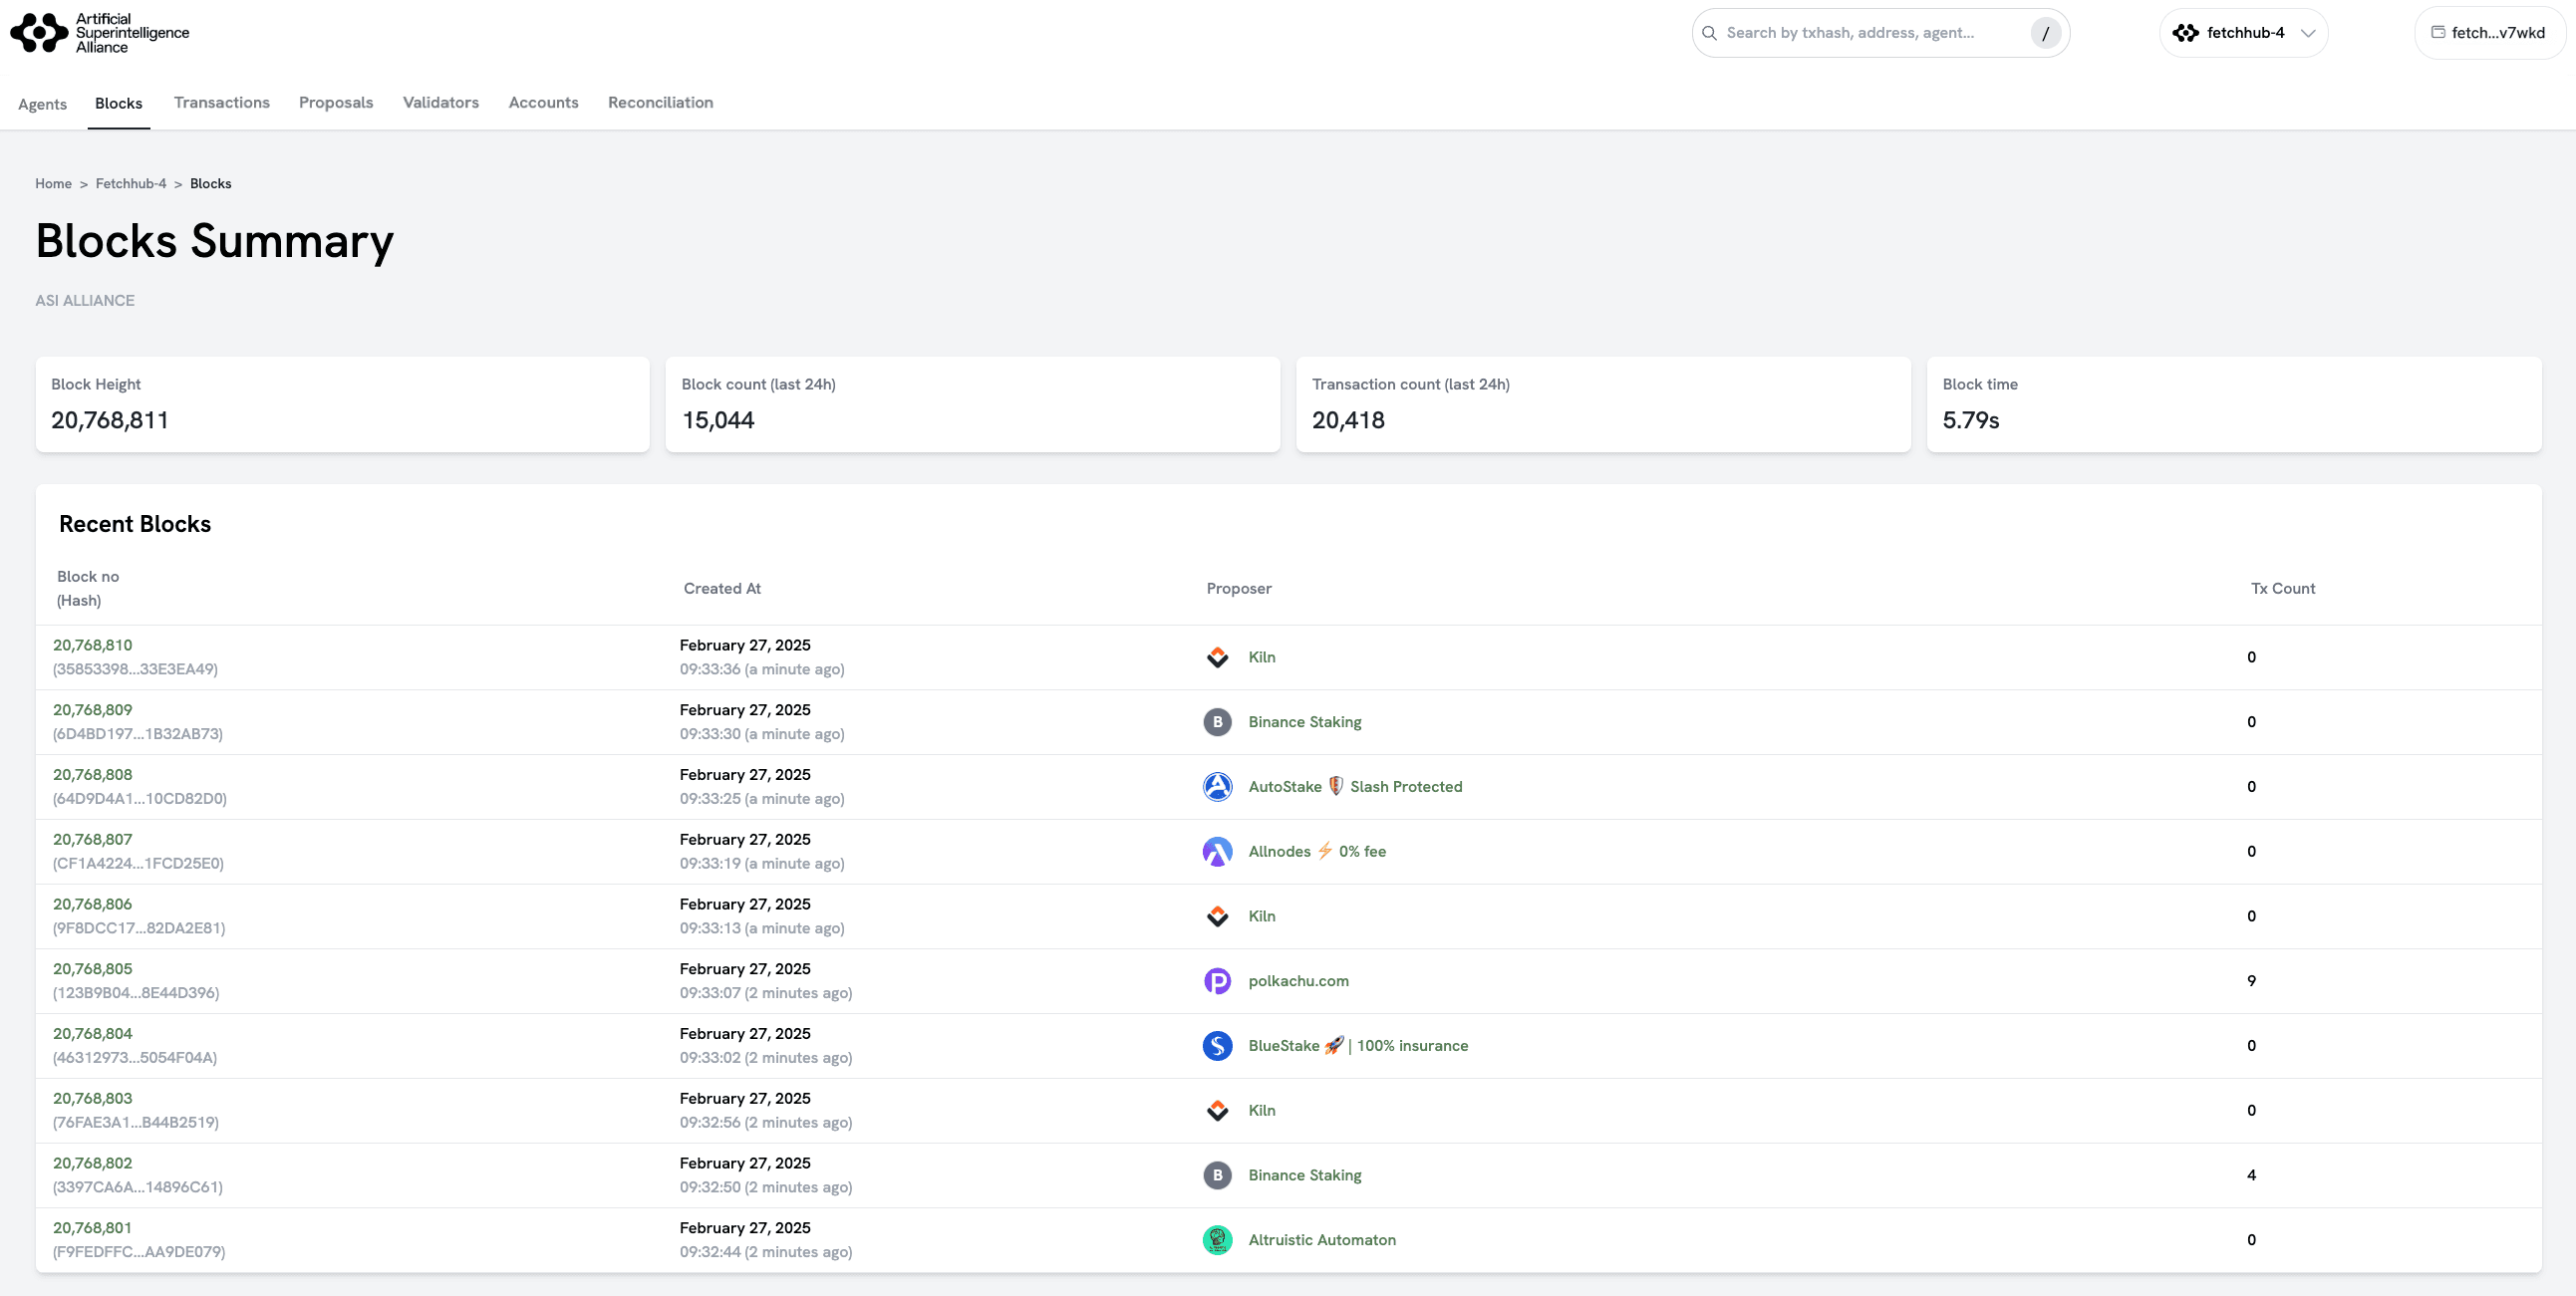Open the Validators tab
This screenshot has width=2576, height=1296.
coord(440,102)
